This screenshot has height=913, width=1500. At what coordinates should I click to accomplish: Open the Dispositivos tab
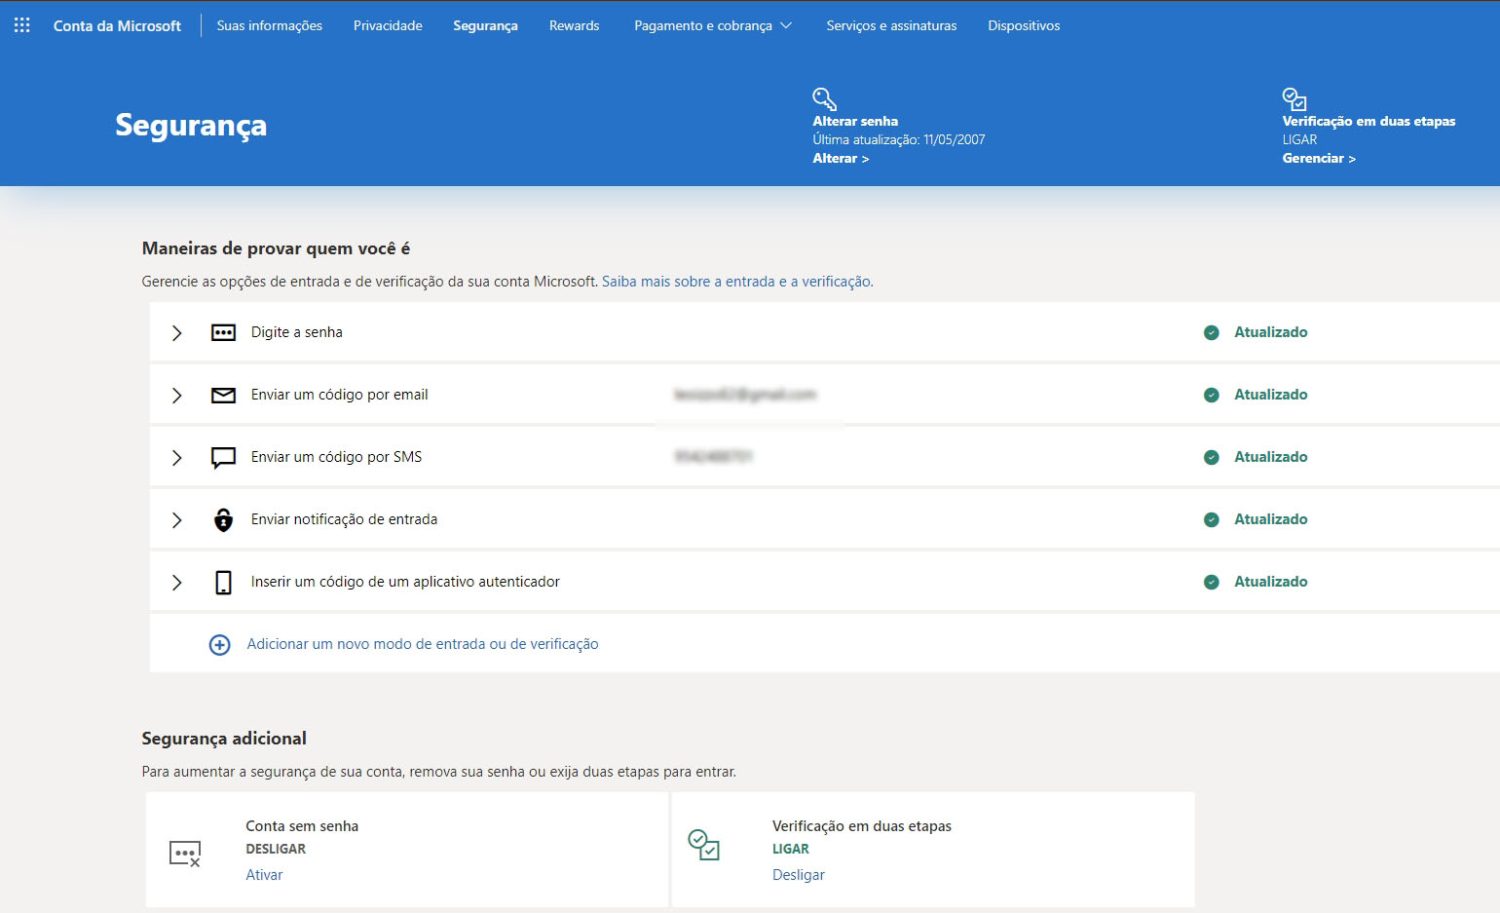coord(1024,26)
